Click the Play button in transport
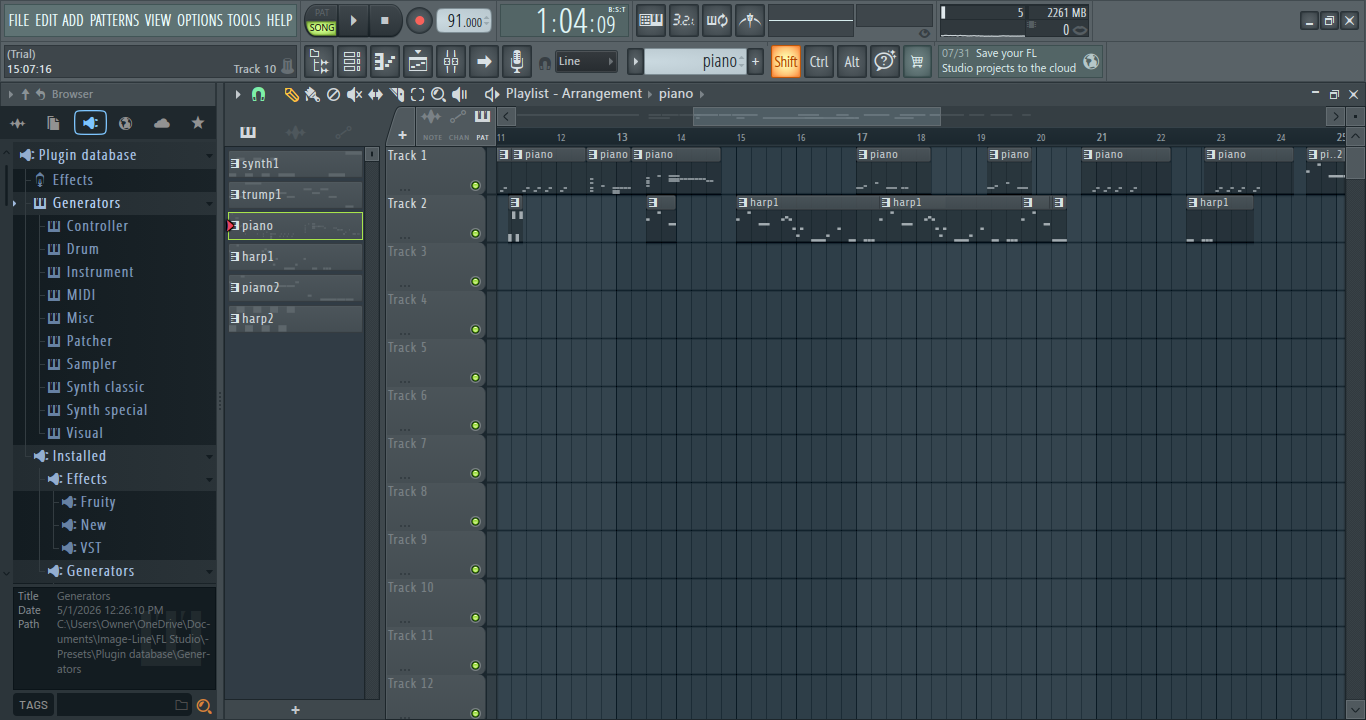Screen dimensions: 1366x720 point(353,20)
